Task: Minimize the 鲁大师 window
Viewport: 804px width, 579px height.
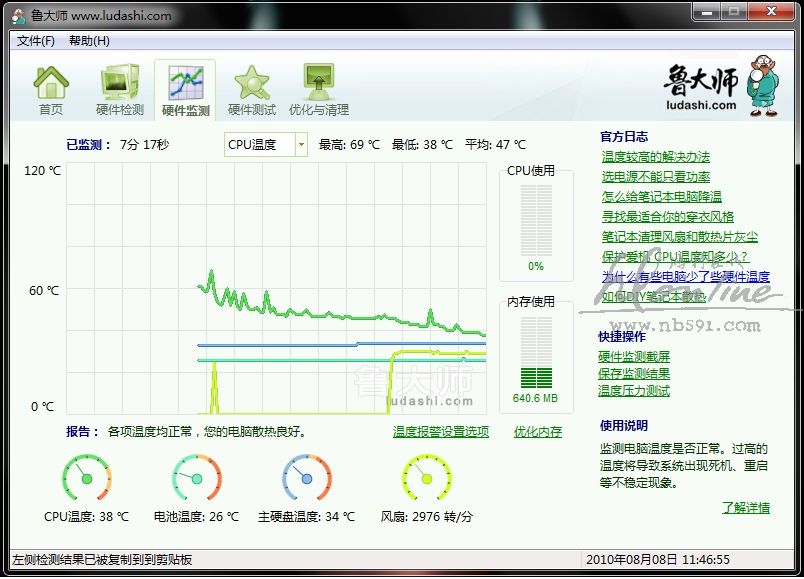Action: [707, 12]
